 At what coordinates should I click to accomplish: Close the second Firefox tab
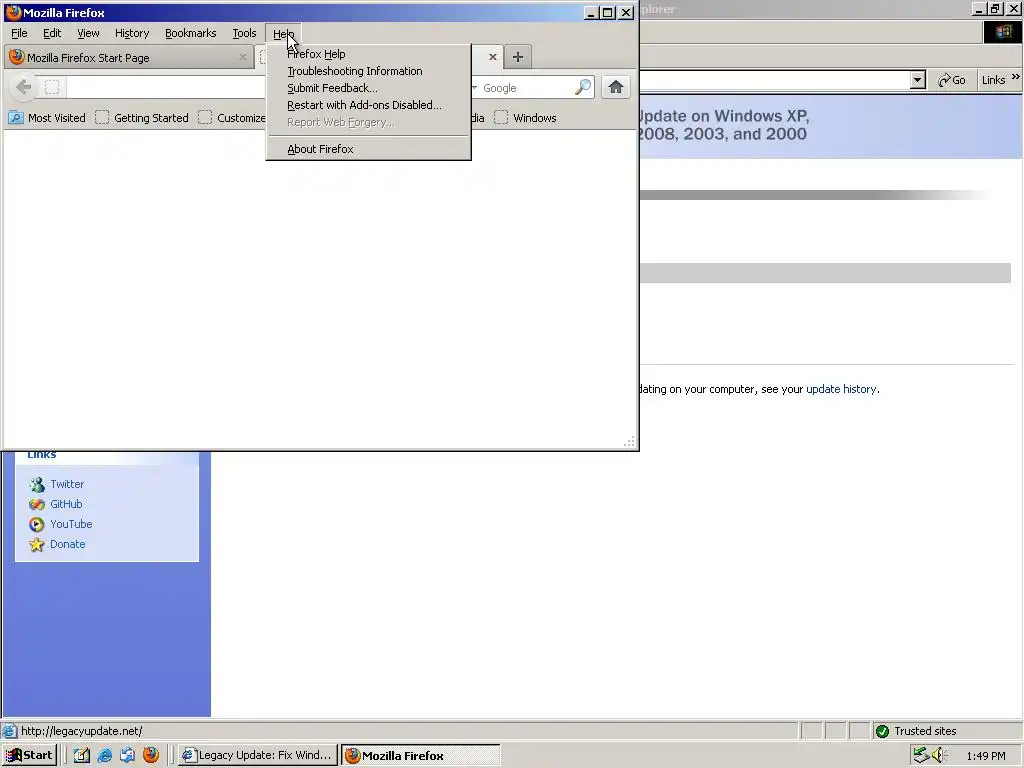pos(493,57)
